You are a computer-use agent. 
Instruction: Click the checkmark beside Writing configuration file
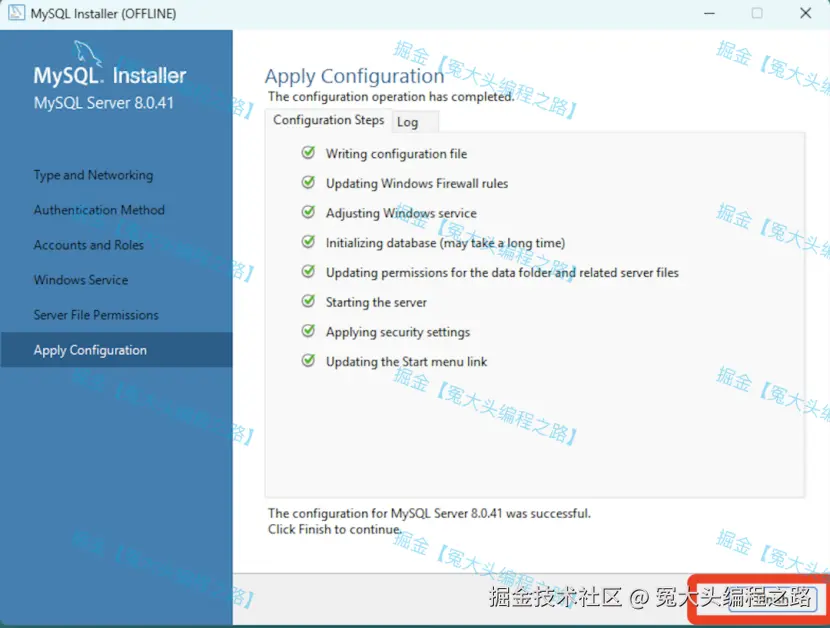point(307,154)
